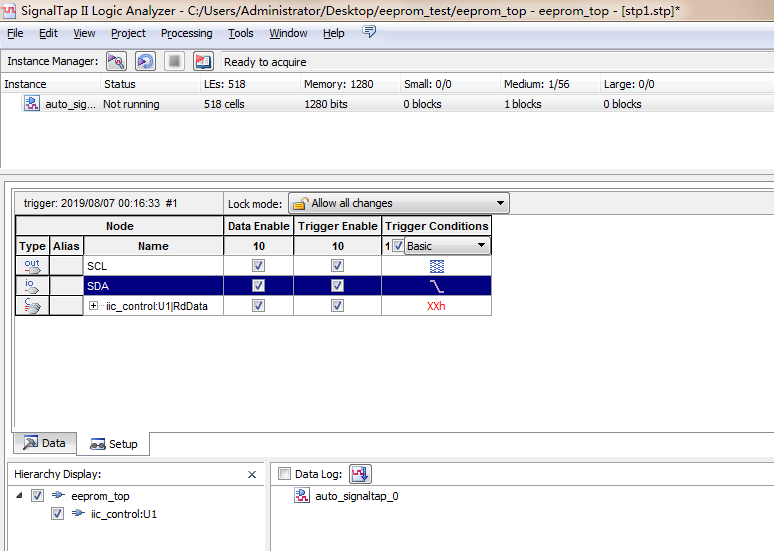Toggle RdData Data Enable checkbox
Viewport: 774px width, 551px height.
258,306
